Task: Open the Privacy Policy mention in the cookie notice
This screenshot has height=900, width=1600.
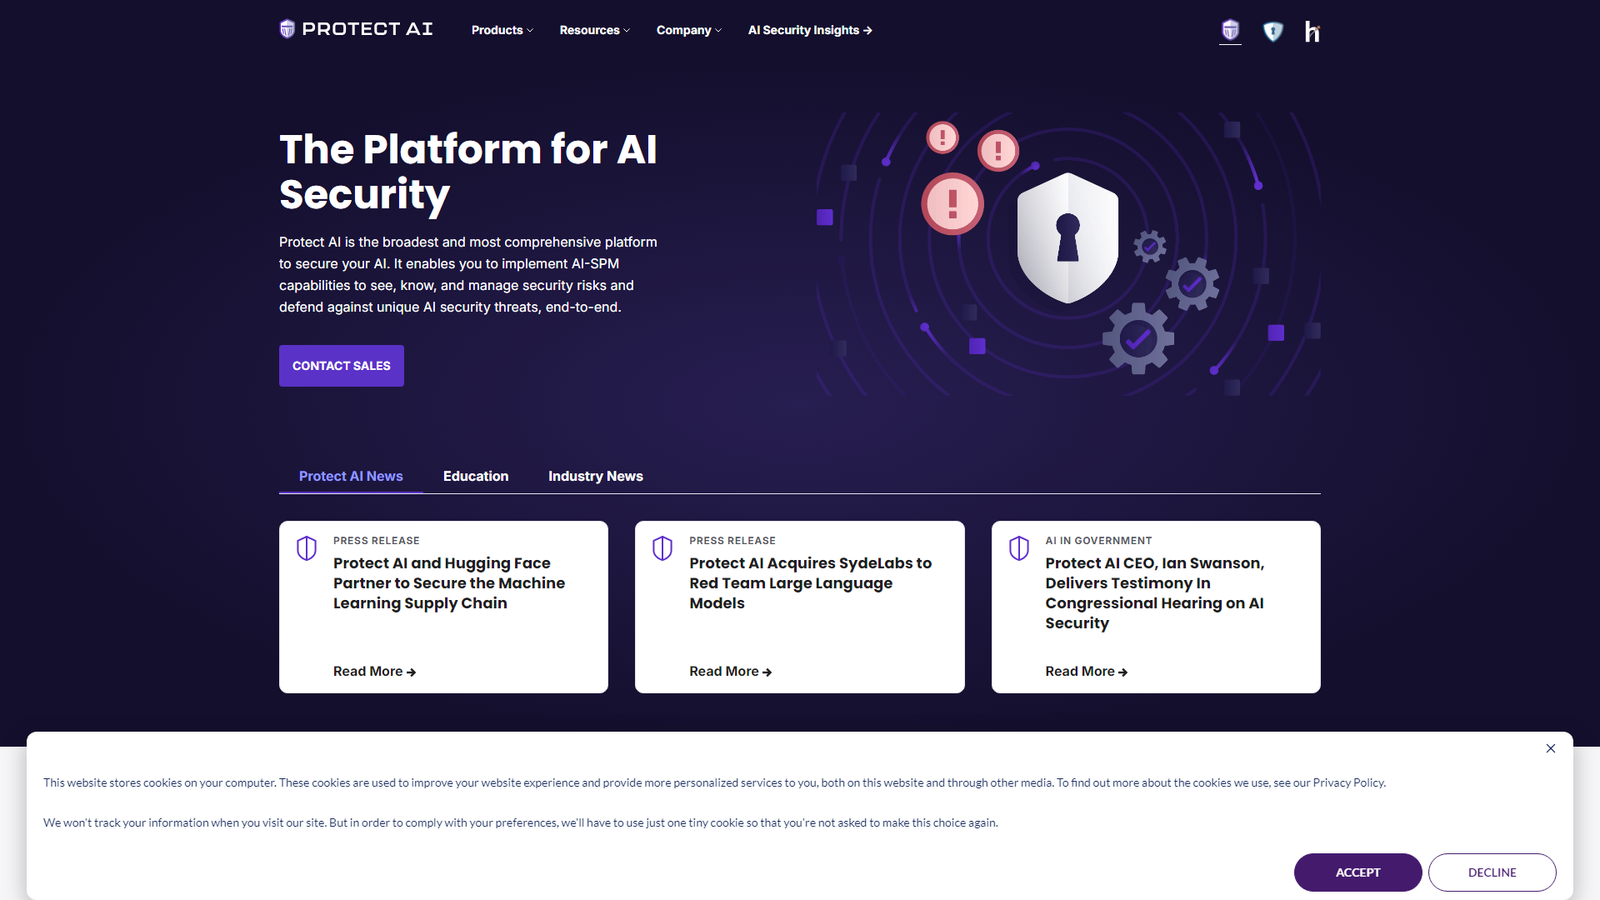Action: point(1348,783)
